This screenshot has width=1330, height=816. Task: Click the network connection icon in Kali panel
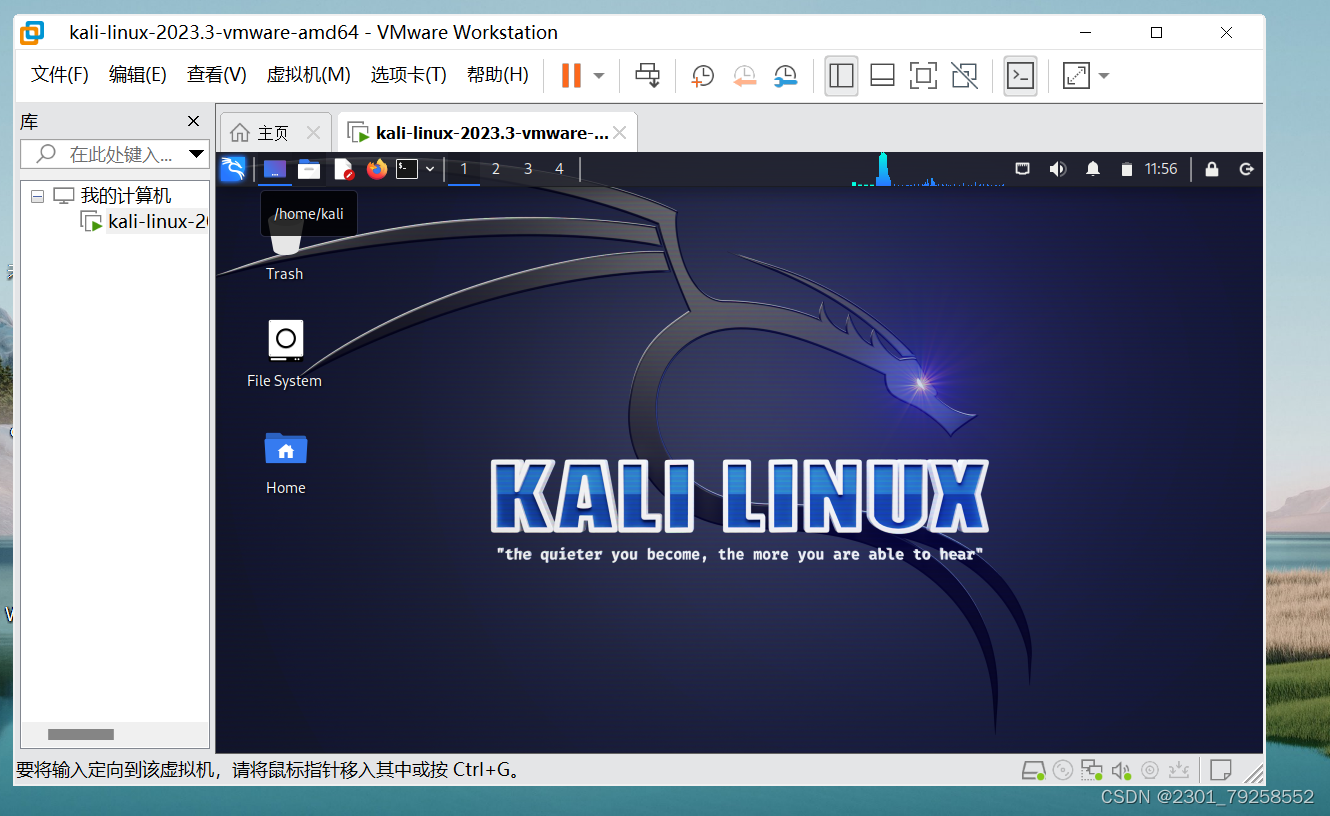1023,169
